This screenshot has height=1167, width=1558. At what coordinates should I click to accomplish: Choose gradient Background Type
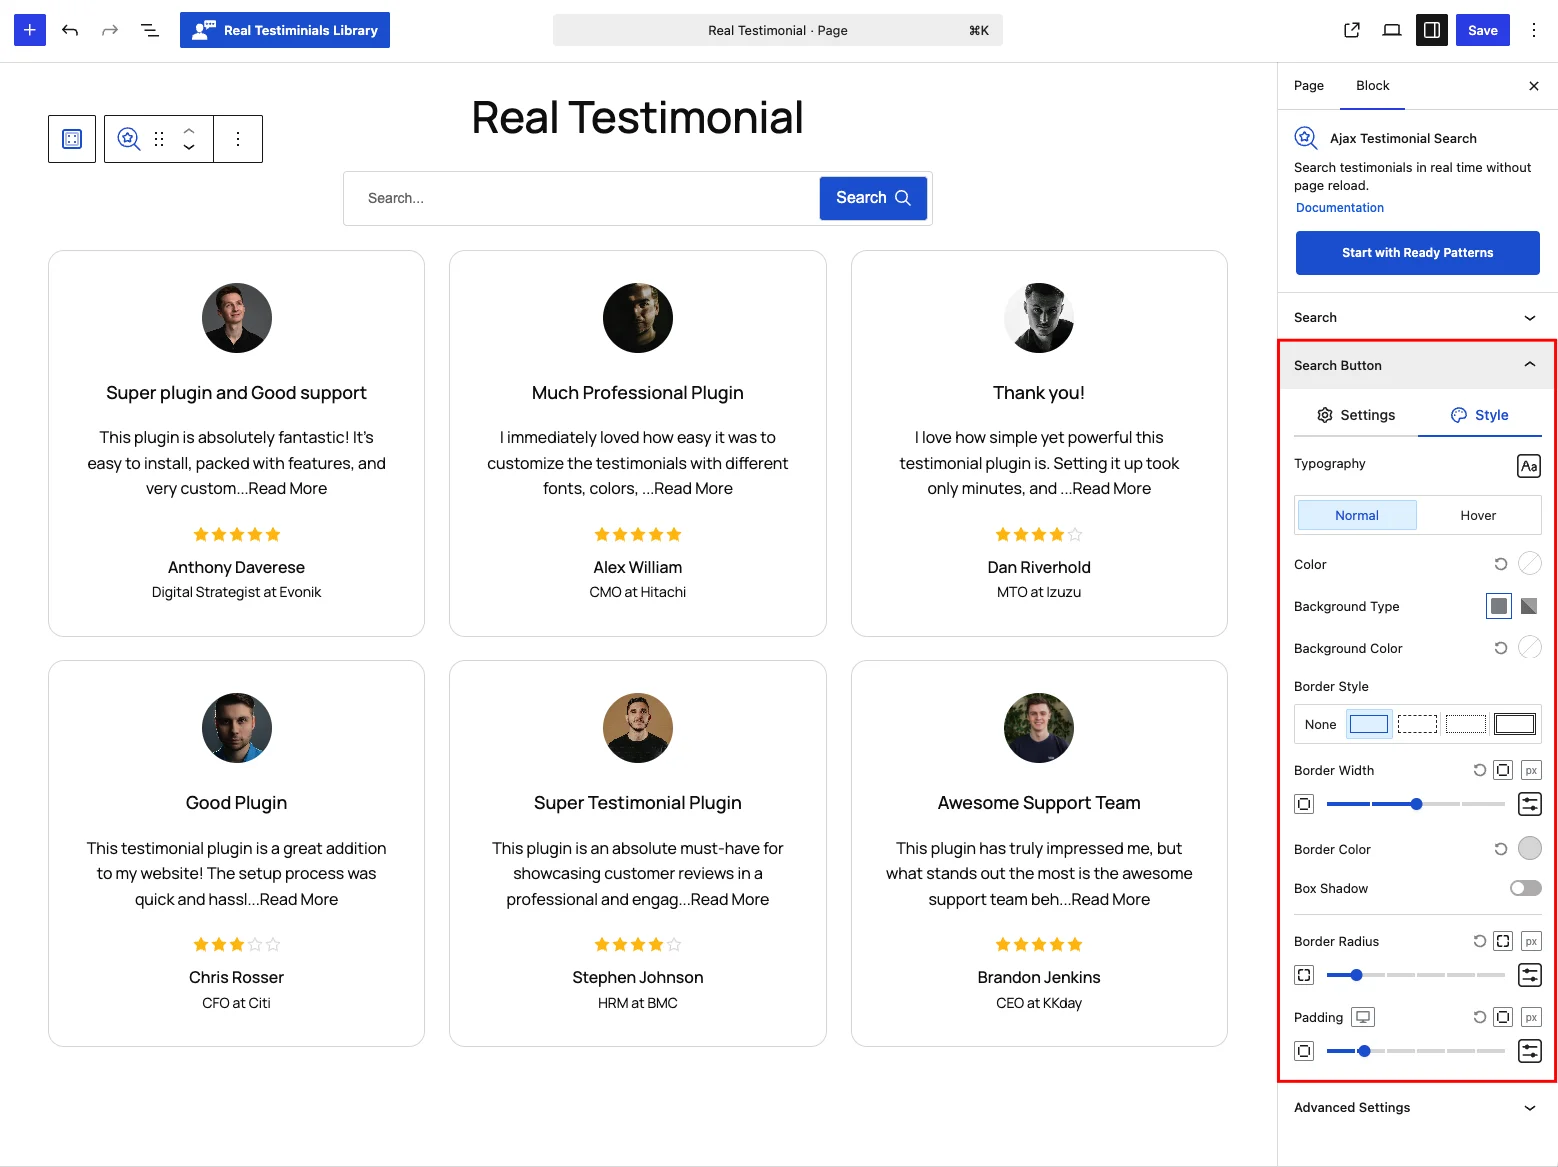pos(1529,606)
